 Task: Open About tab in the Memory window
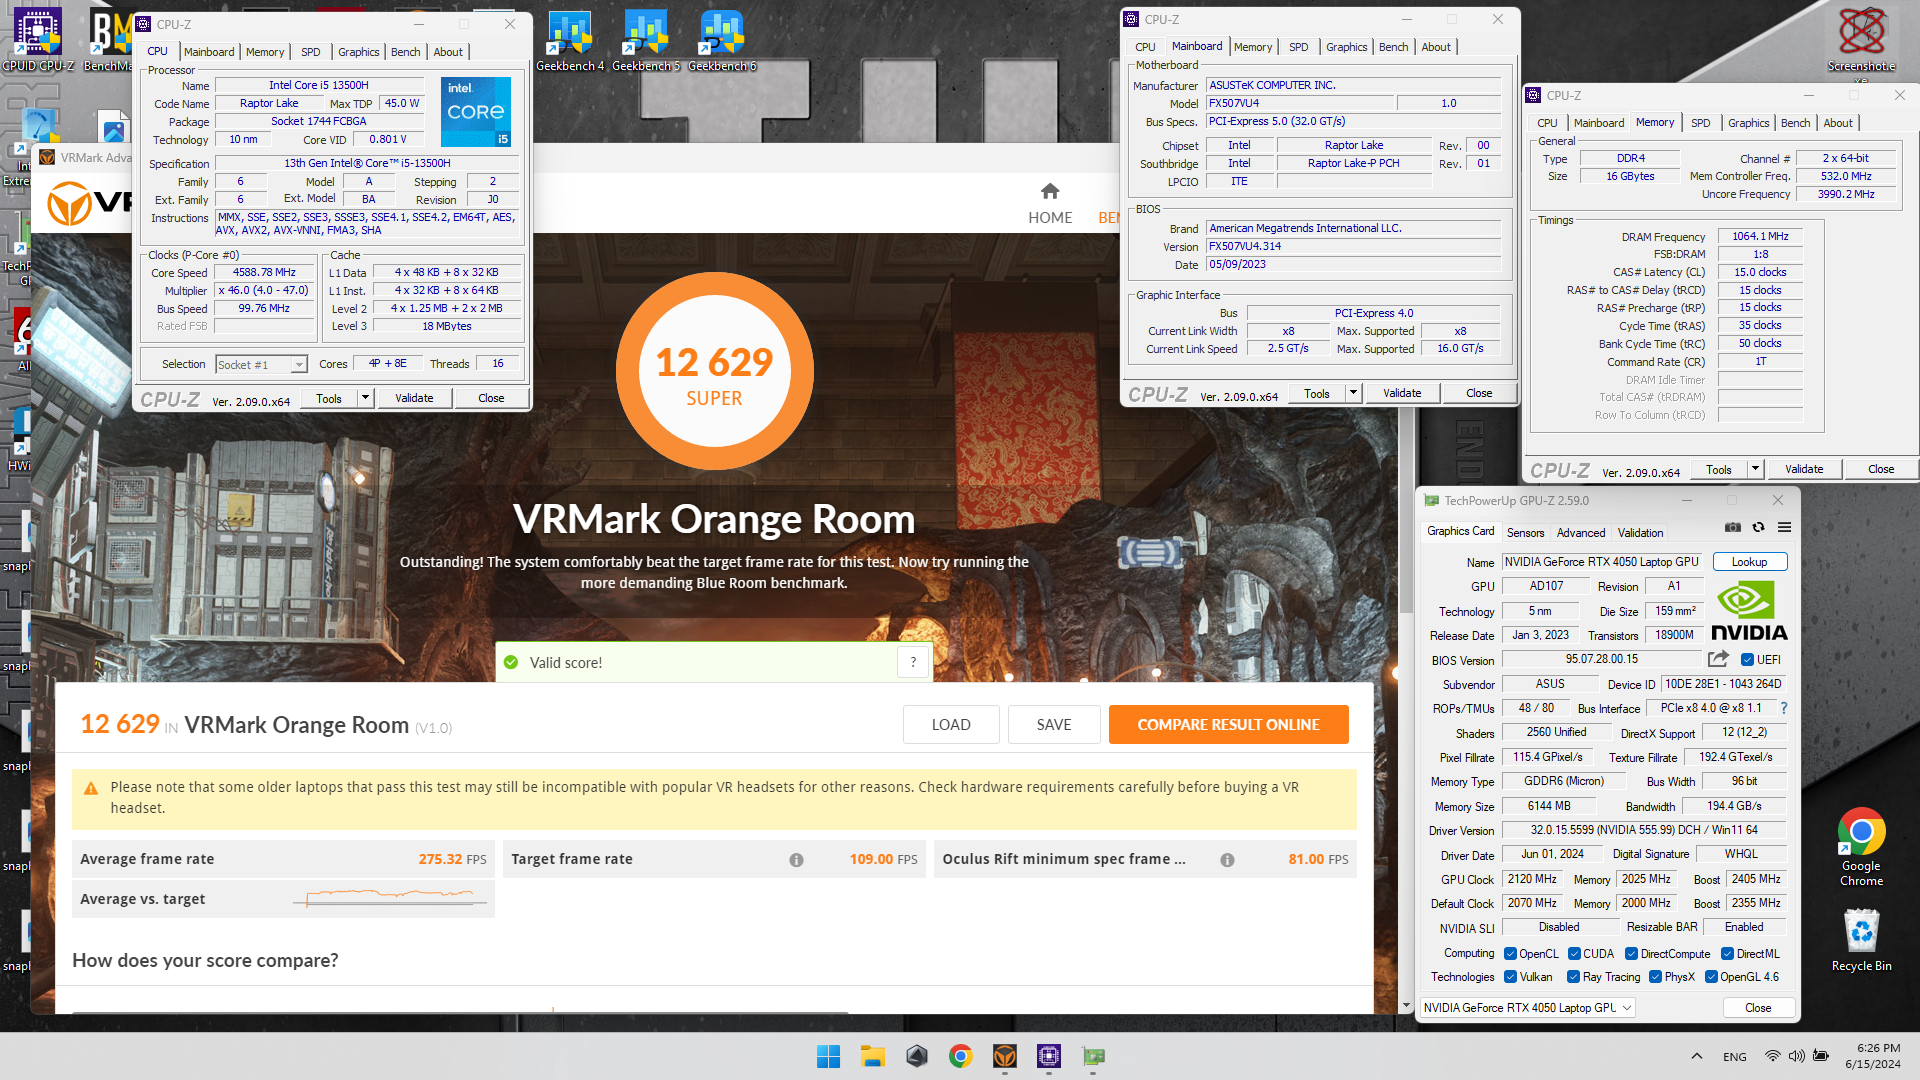(x=1838, y=123)
